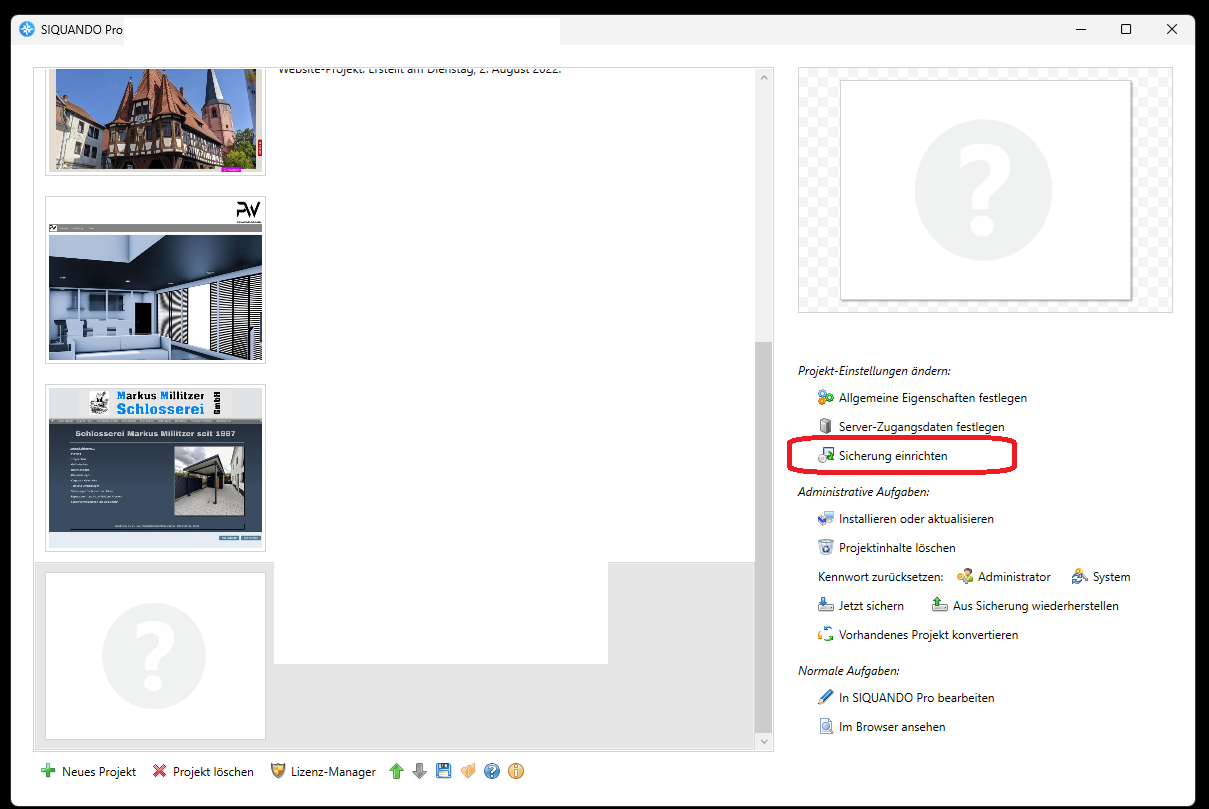The image size is (1209, 809).
Task: Reset the Administrator password
Action: (1004, 577)
